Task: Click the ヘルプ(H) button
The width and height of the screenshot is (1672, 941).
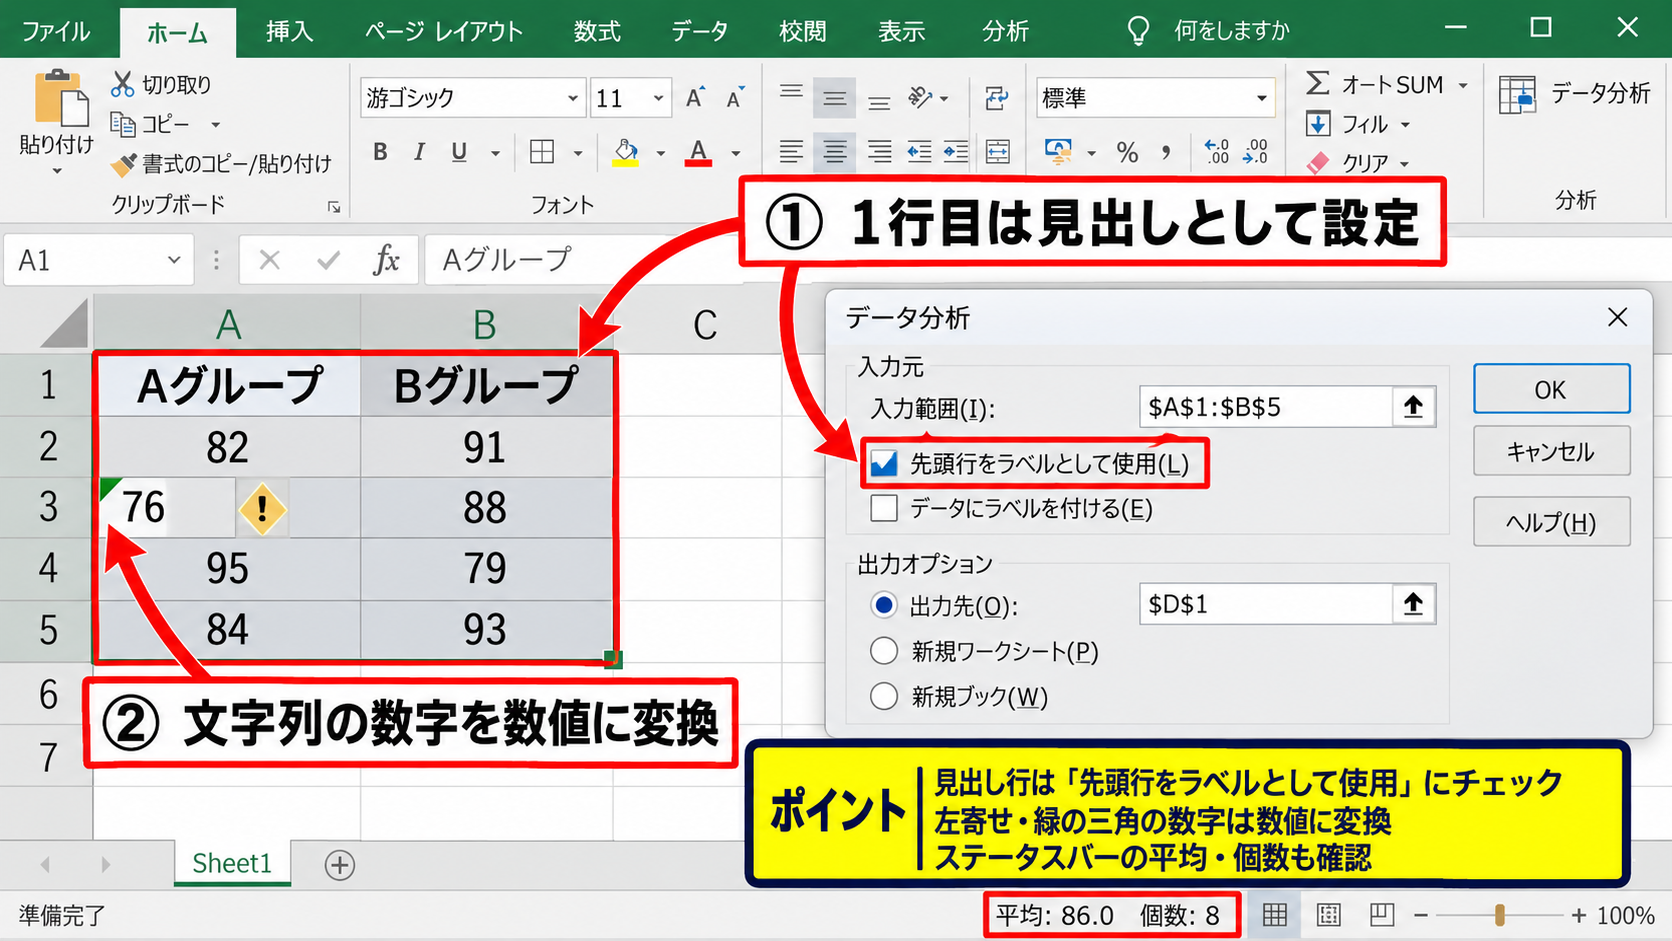Action: pyautogui.click(x=1551, y=522)
